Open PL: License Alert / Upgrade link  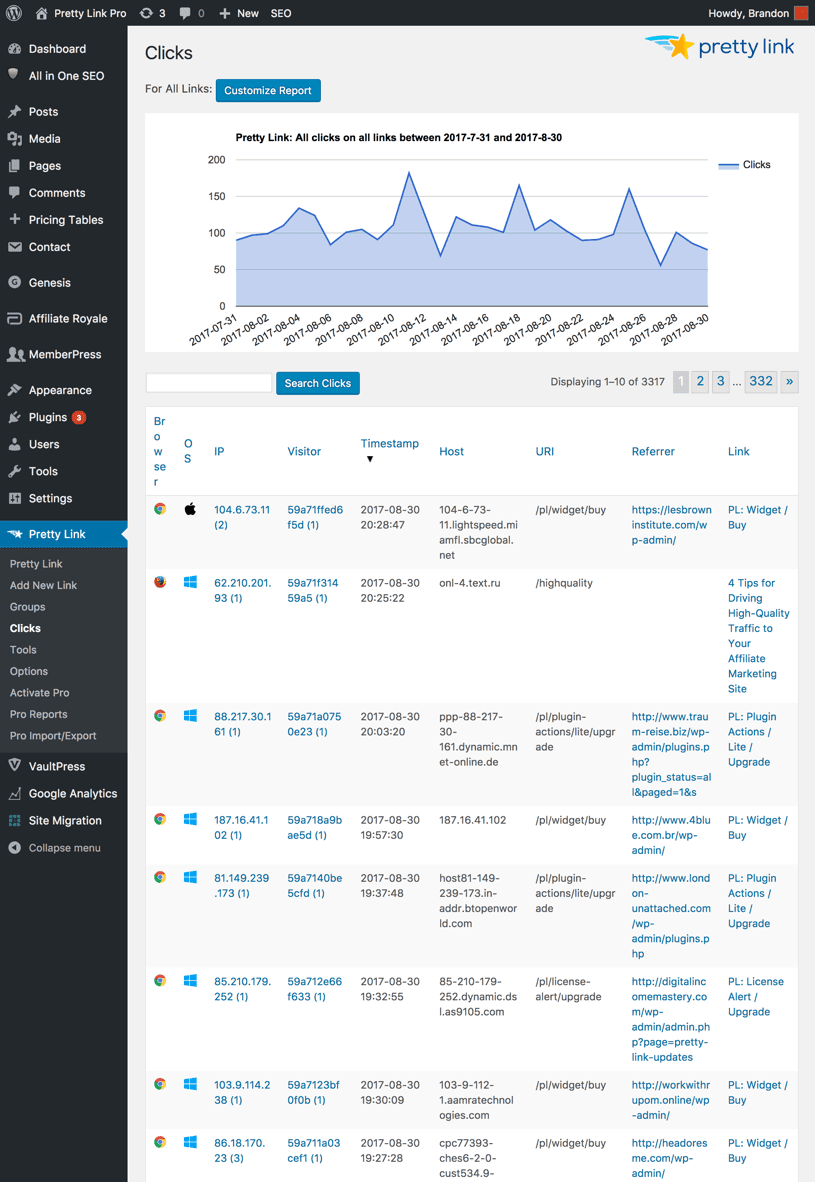tap(755, 997)
